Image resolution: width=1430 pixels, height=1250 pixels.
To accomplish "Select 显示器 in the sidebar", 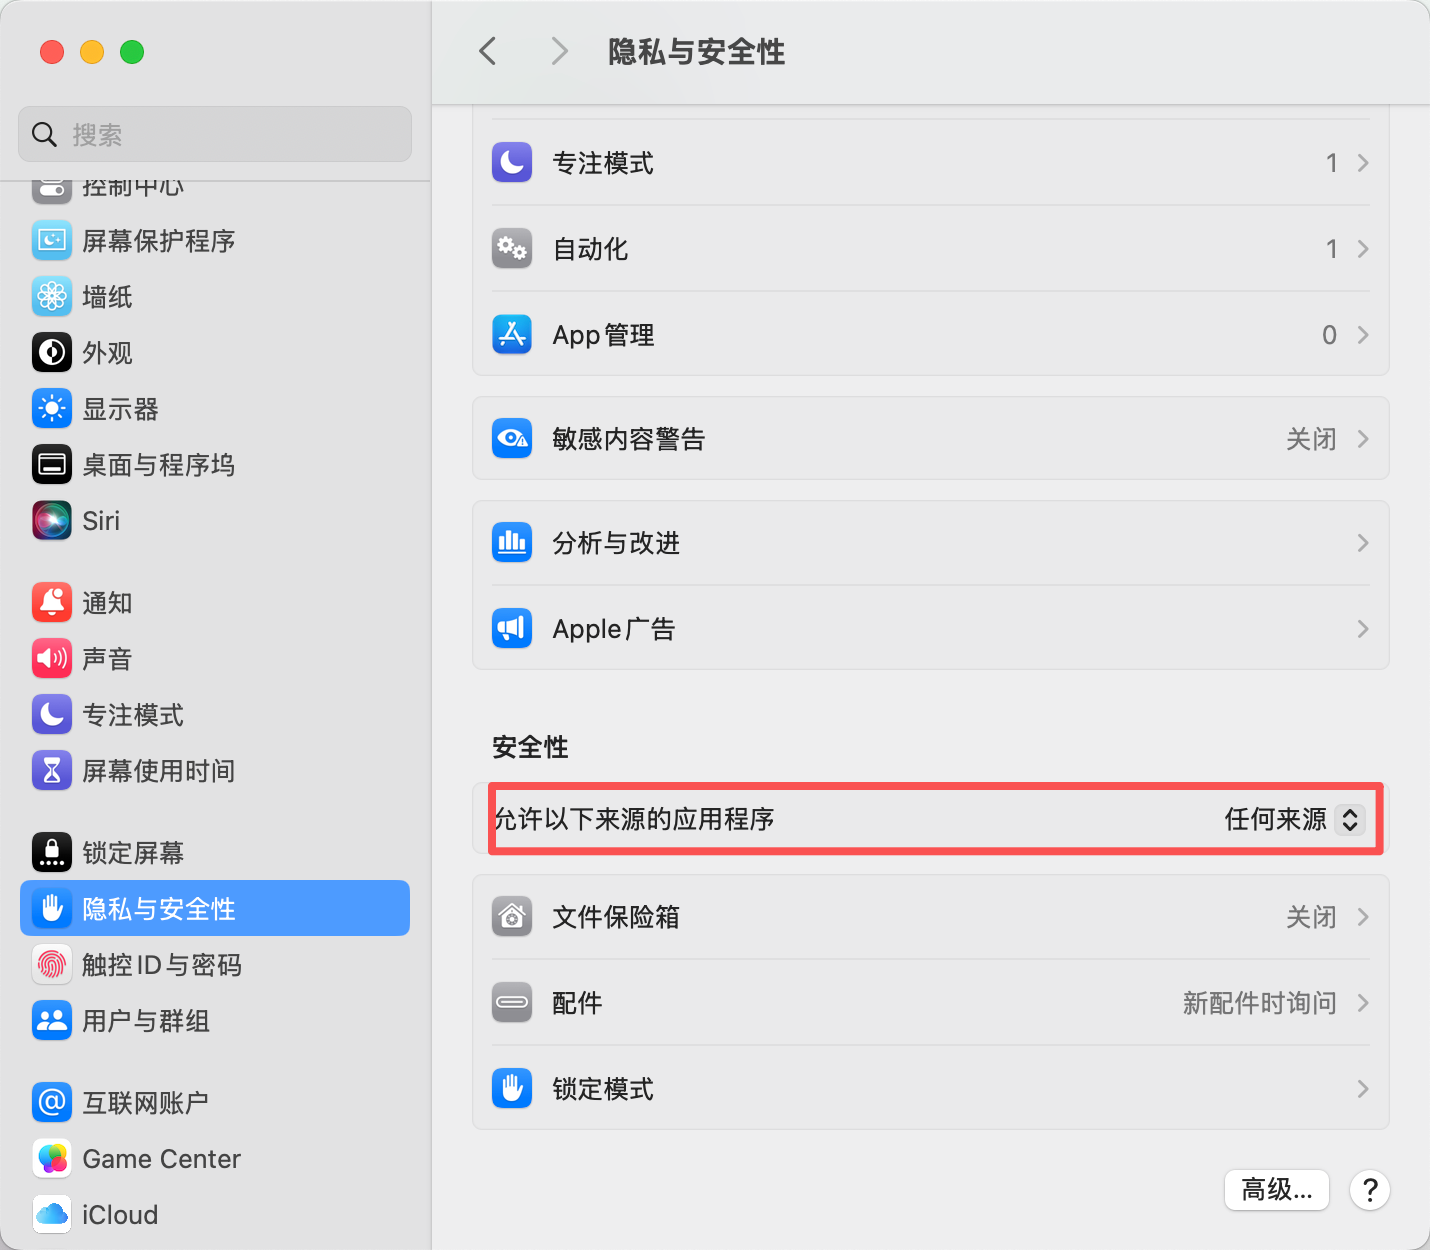I will pyautogui.click(x=120, y=409).
